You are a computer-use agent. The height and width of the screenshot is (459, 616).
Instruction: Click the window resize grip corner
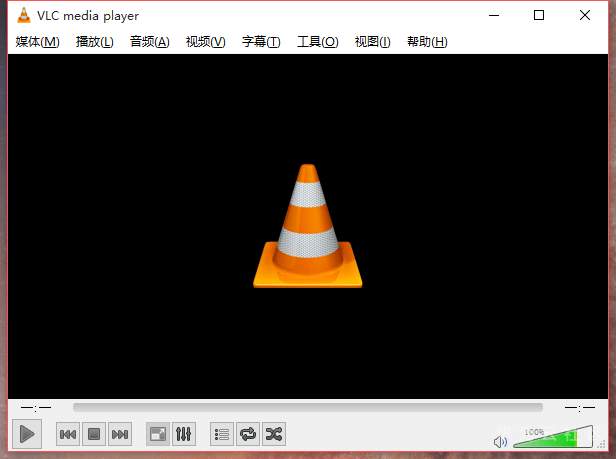[x=602, y=444]
